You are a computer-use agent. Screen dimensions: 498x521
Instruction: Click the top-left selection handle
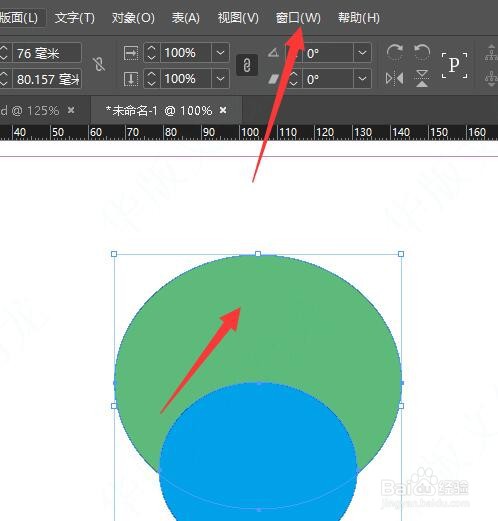point(114,254)
